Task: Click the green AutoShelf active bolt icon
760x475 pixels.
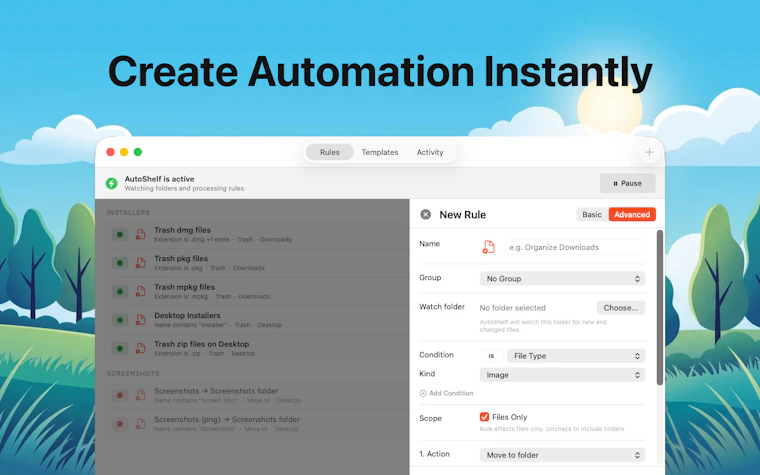Action: coord(111,183)
